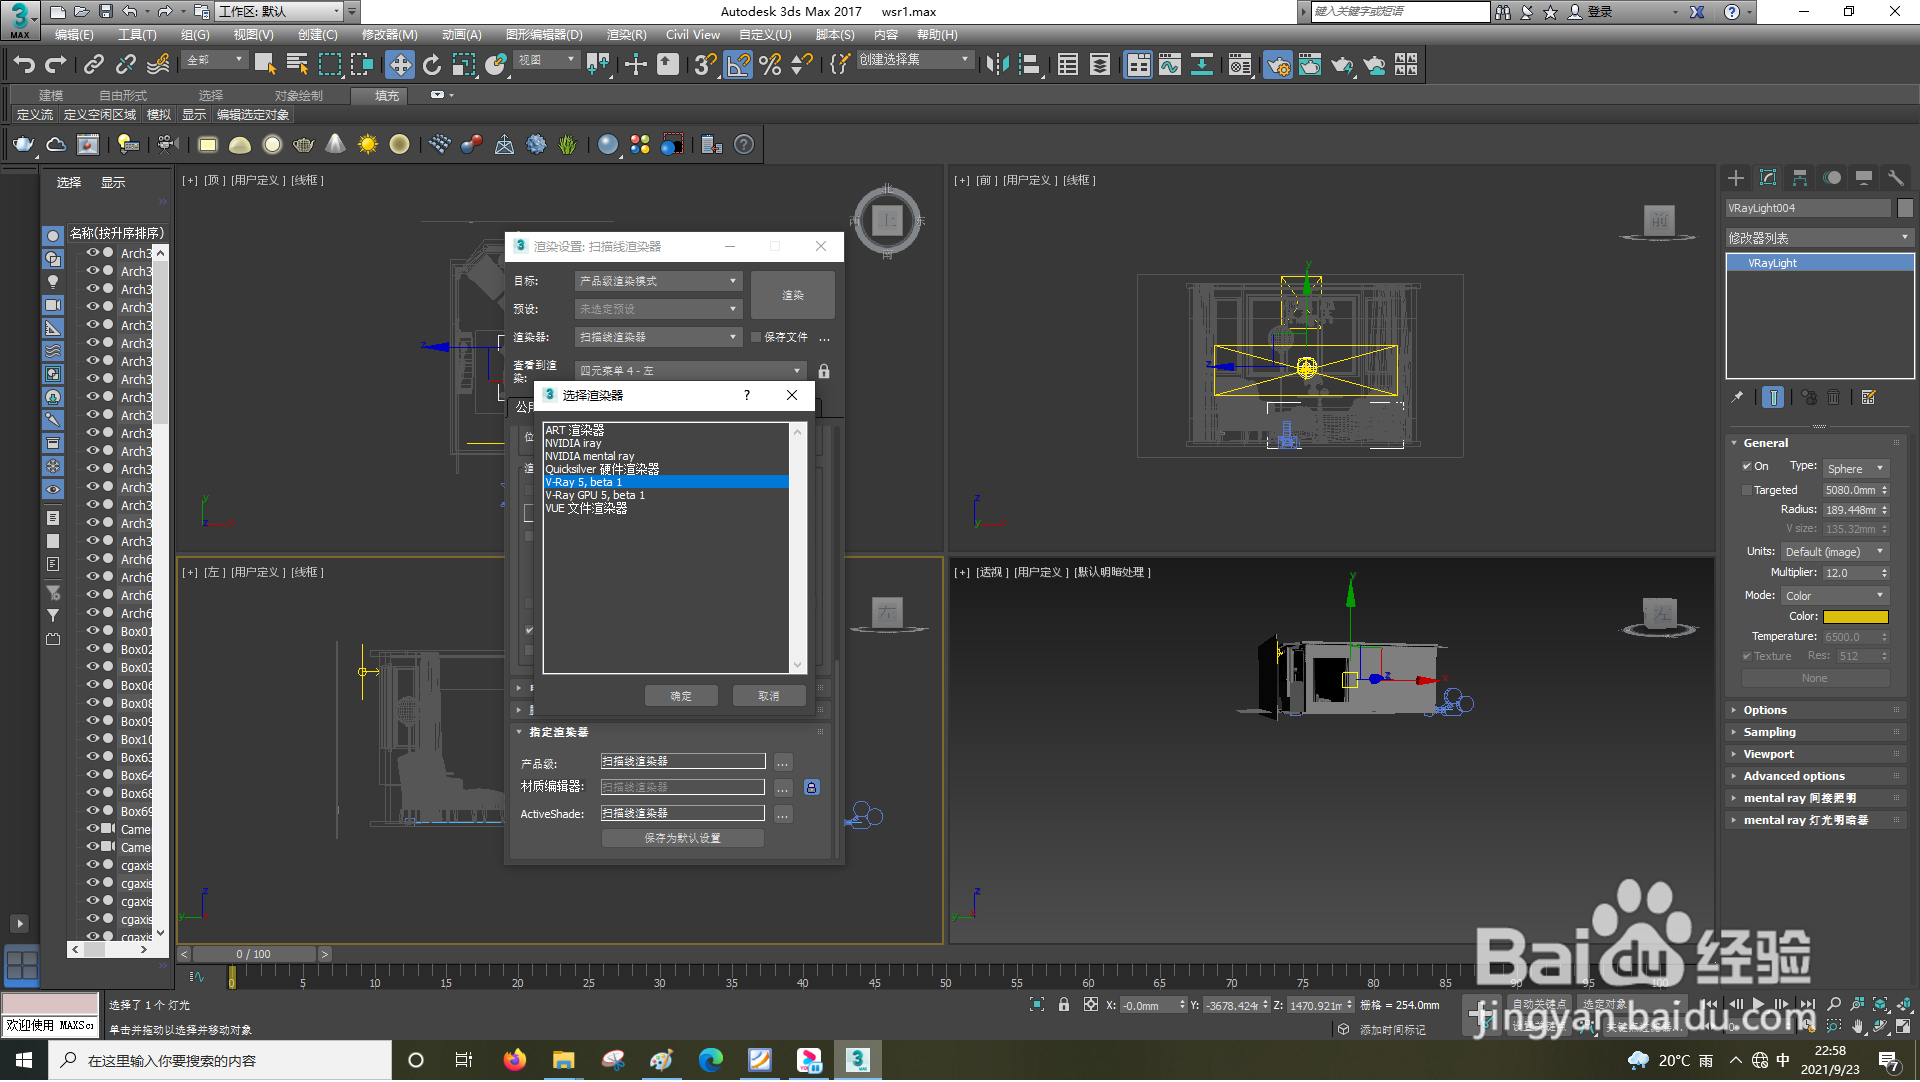Open the Hierarchy panel tab icon
The image size is (1920, 1082).
[1800, 178]
